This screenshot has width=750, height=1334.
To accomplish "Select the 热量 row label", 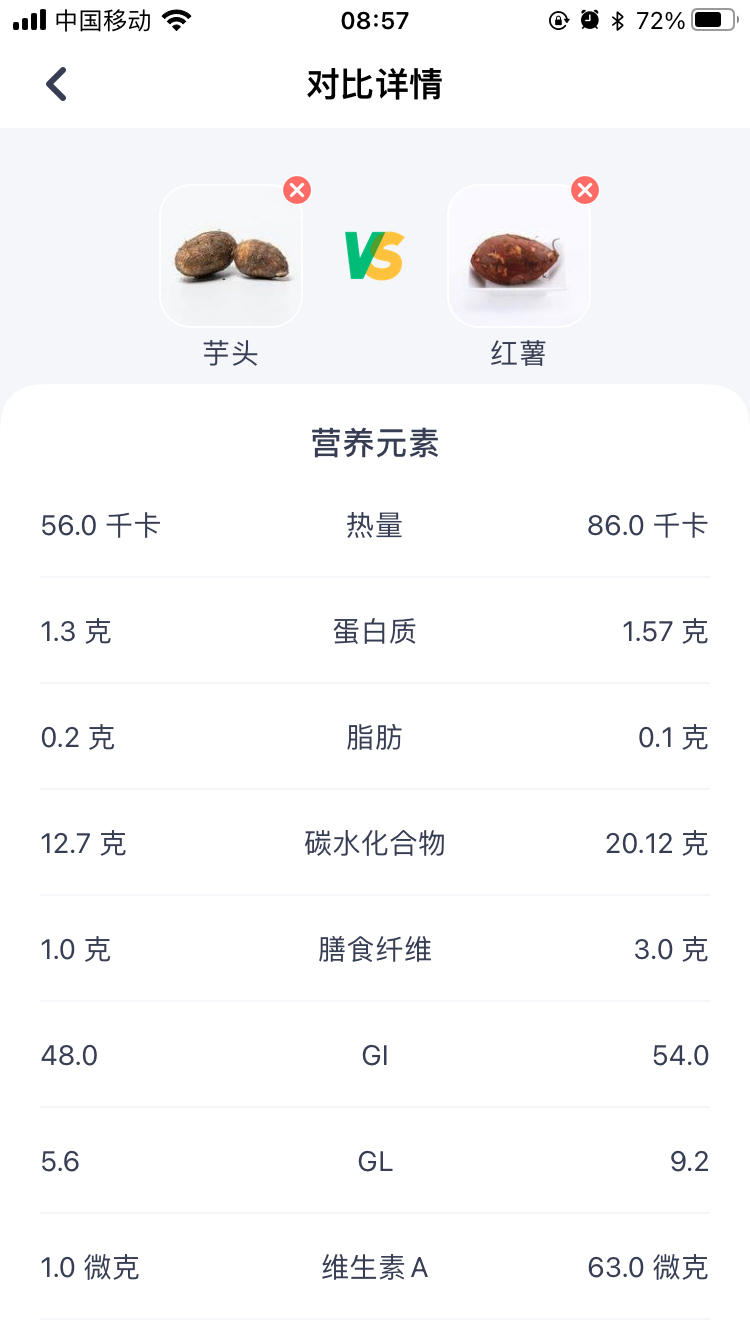I will tap(374, 525).
